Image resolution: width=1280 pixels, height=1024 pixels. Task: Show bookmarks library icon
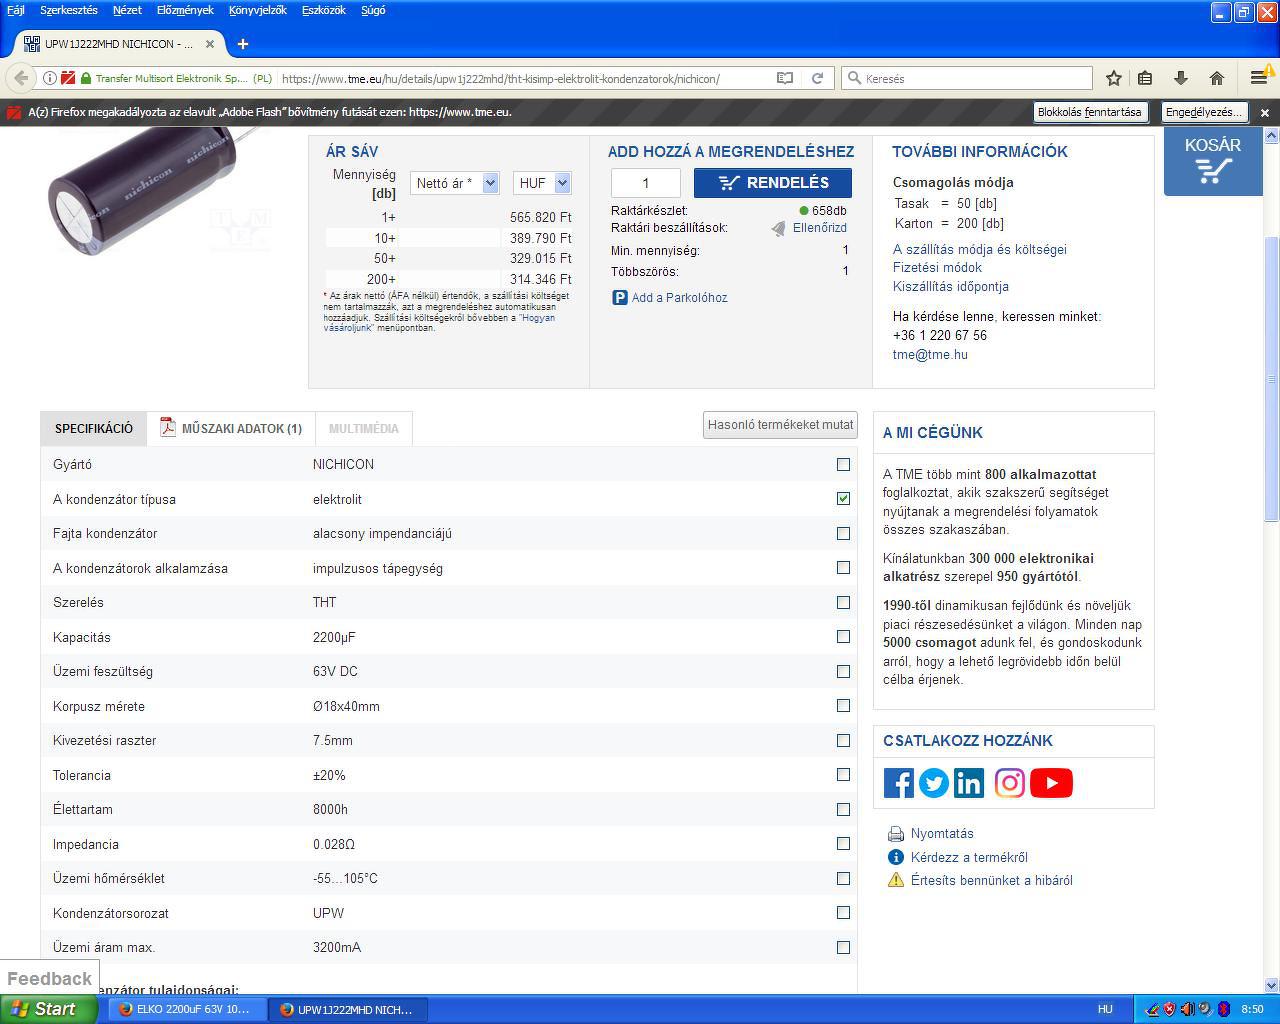click(x=1146, y=78)
